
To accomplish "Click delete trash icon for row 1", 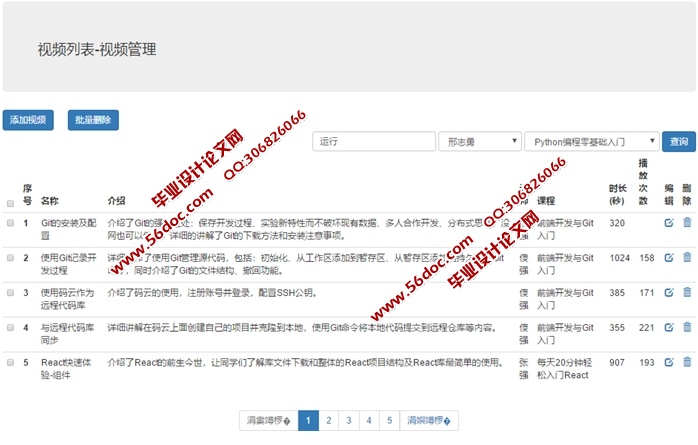I will point(687,223).
